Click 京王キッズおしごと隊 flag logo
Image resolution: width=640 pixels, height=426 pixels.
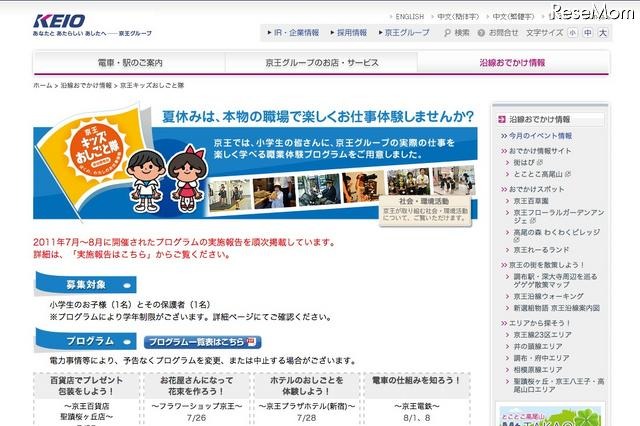pos(95,149)
